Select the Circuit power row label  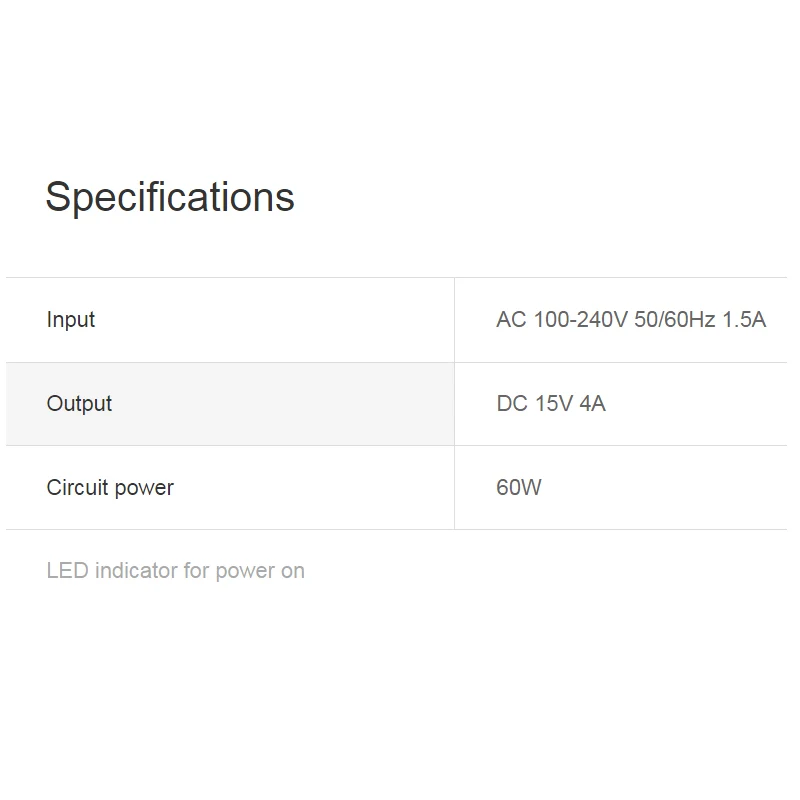click(x=110, y=488)
